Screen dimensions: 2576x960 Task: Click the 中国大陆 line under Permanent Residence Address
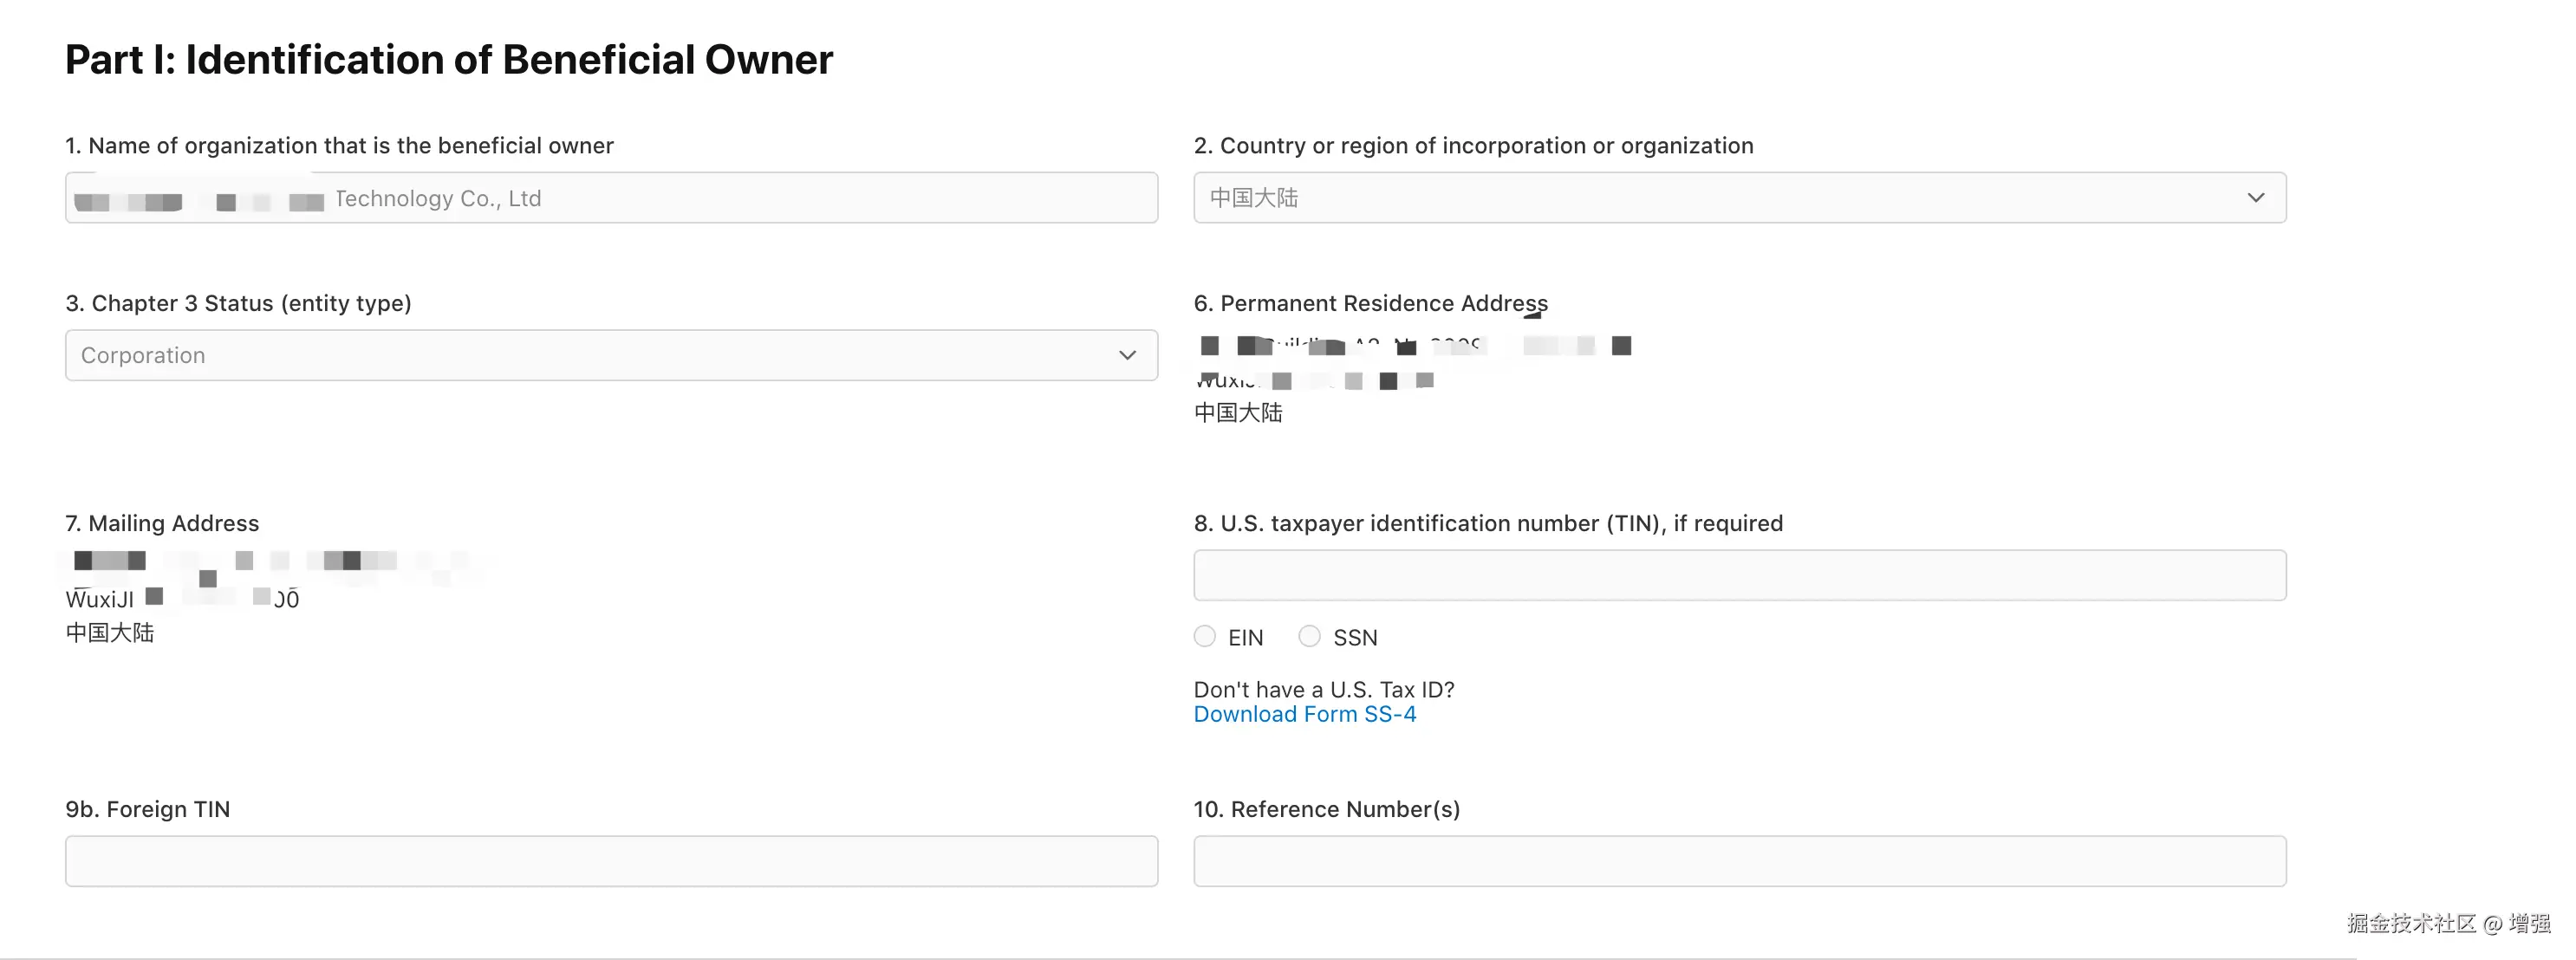click(1238, 413)
